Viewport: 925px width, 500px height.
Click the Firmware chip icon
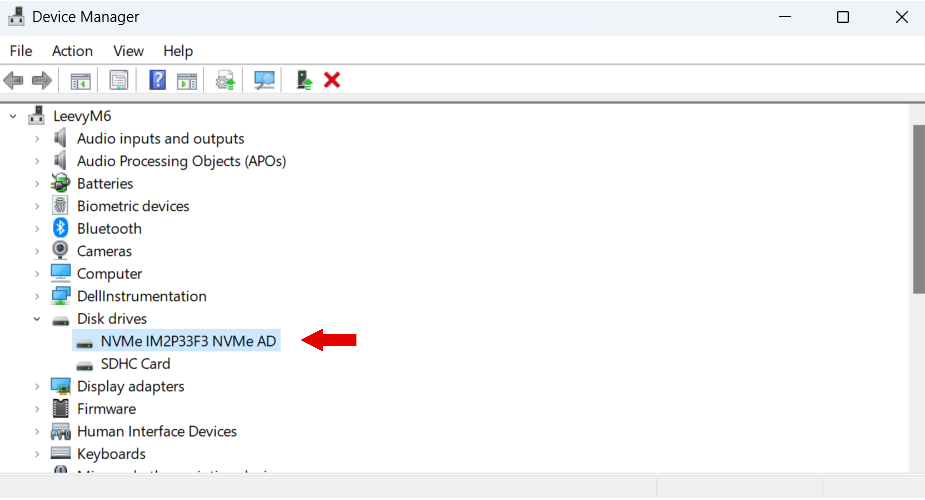click(60, 408)
